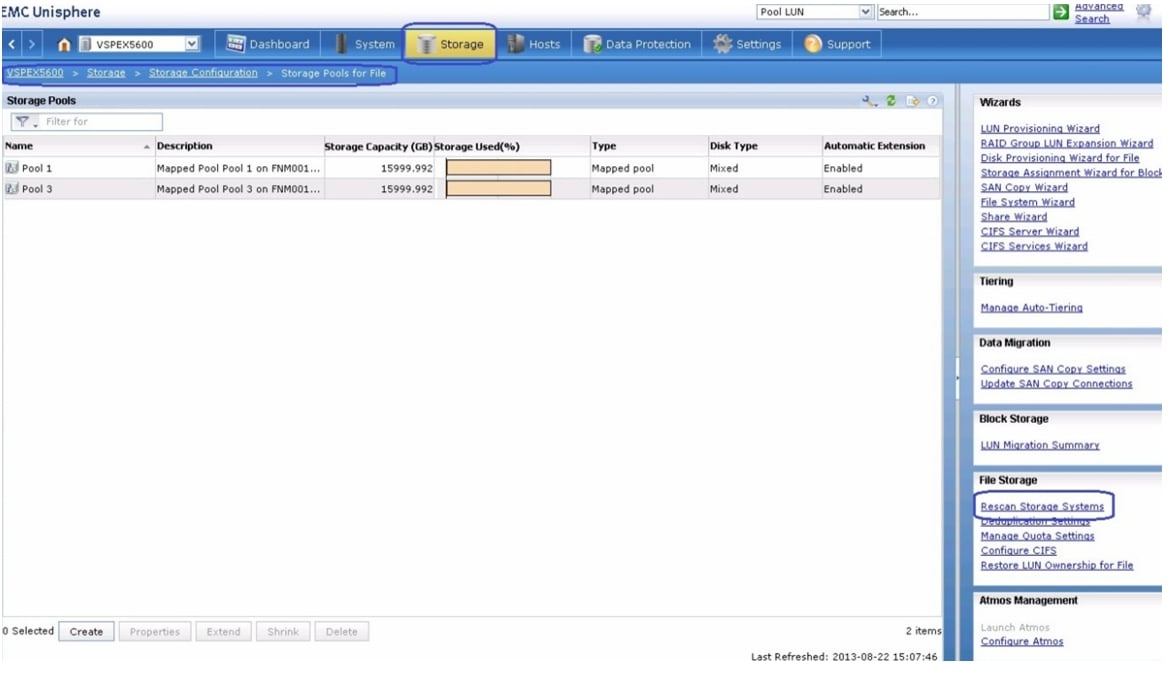Open the Dashboard tab

pos(267,44)
